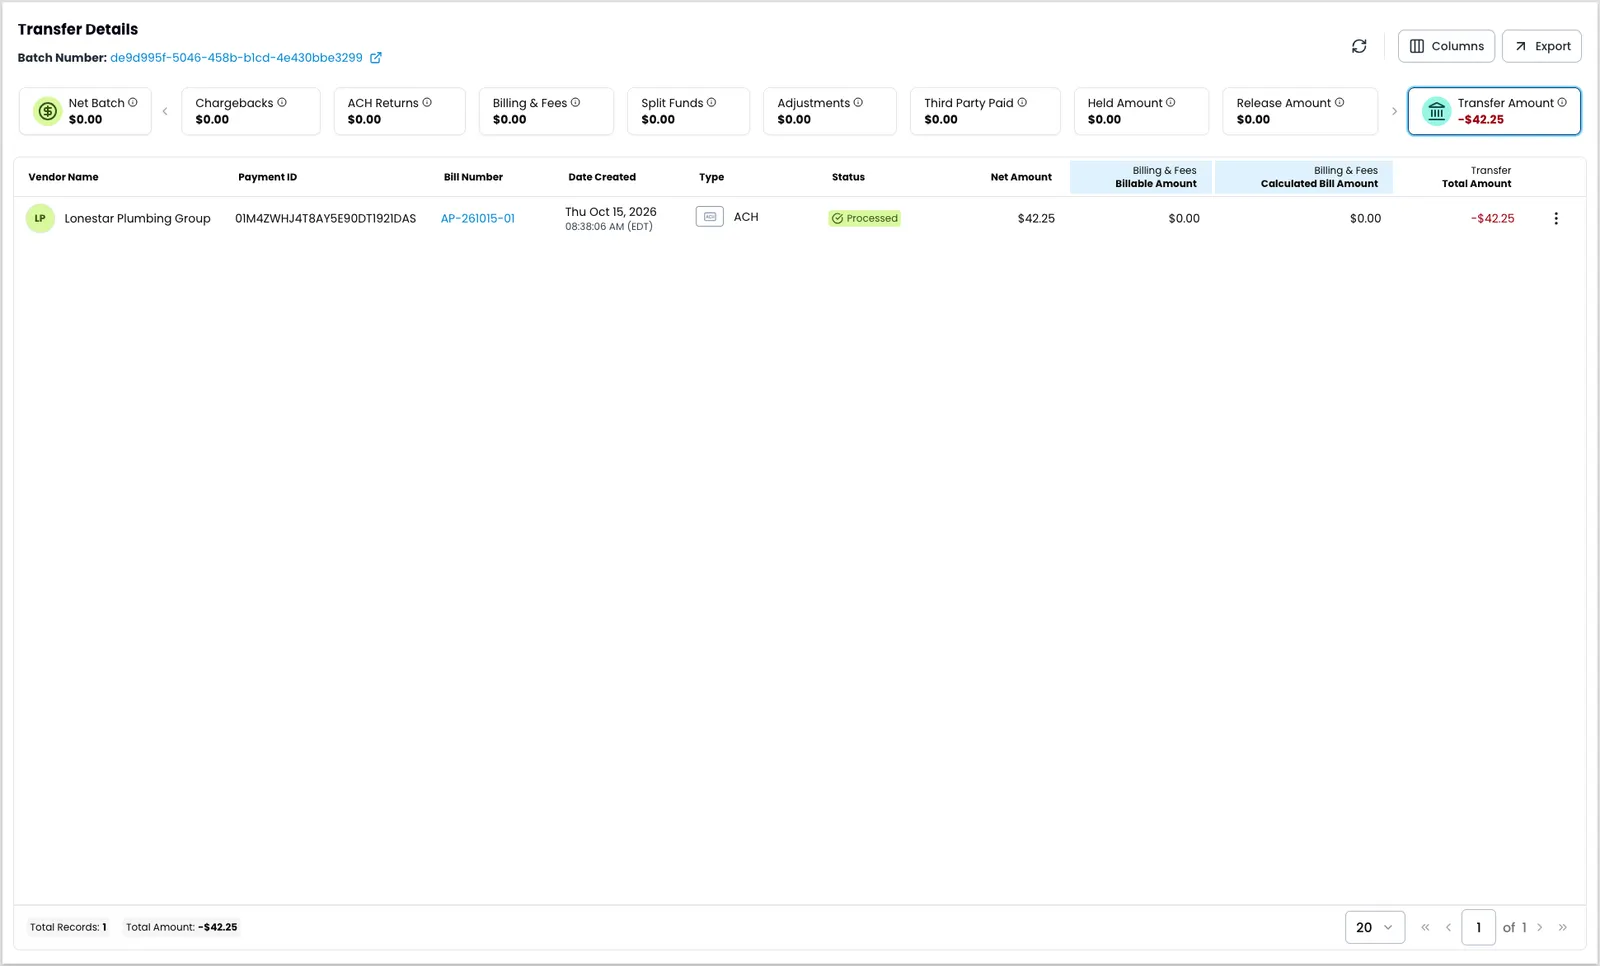Click Total Amount -$42.25 footer label

(182, 927)
